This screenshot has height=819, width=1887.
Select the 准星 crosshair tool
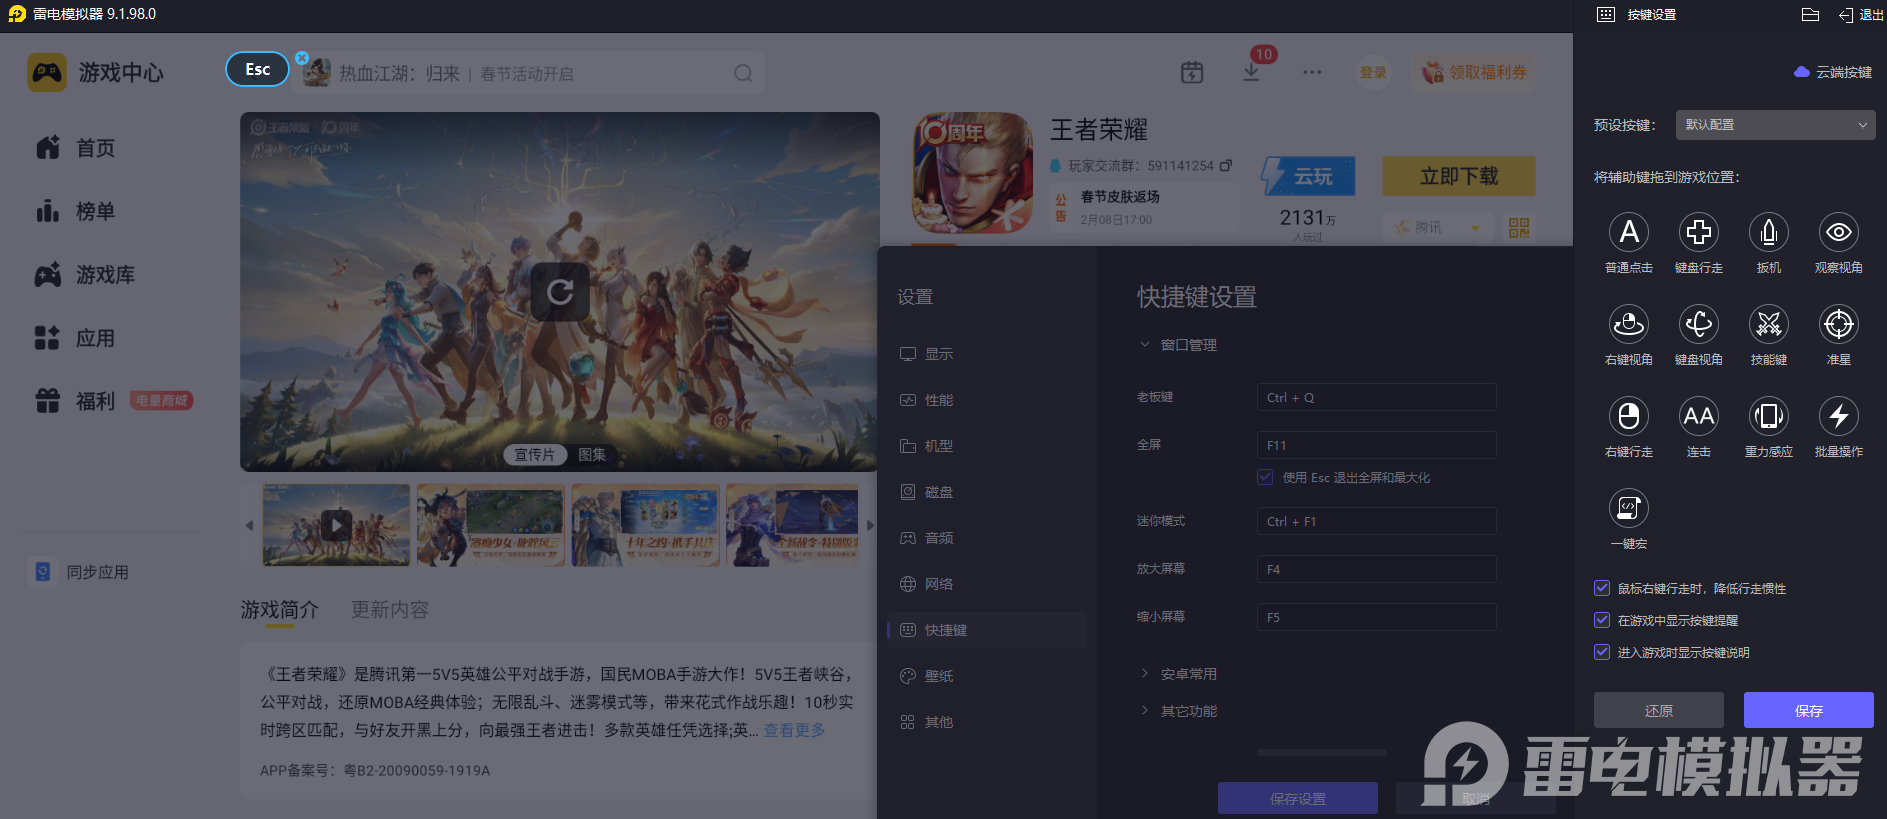(x=1838, y=324)
